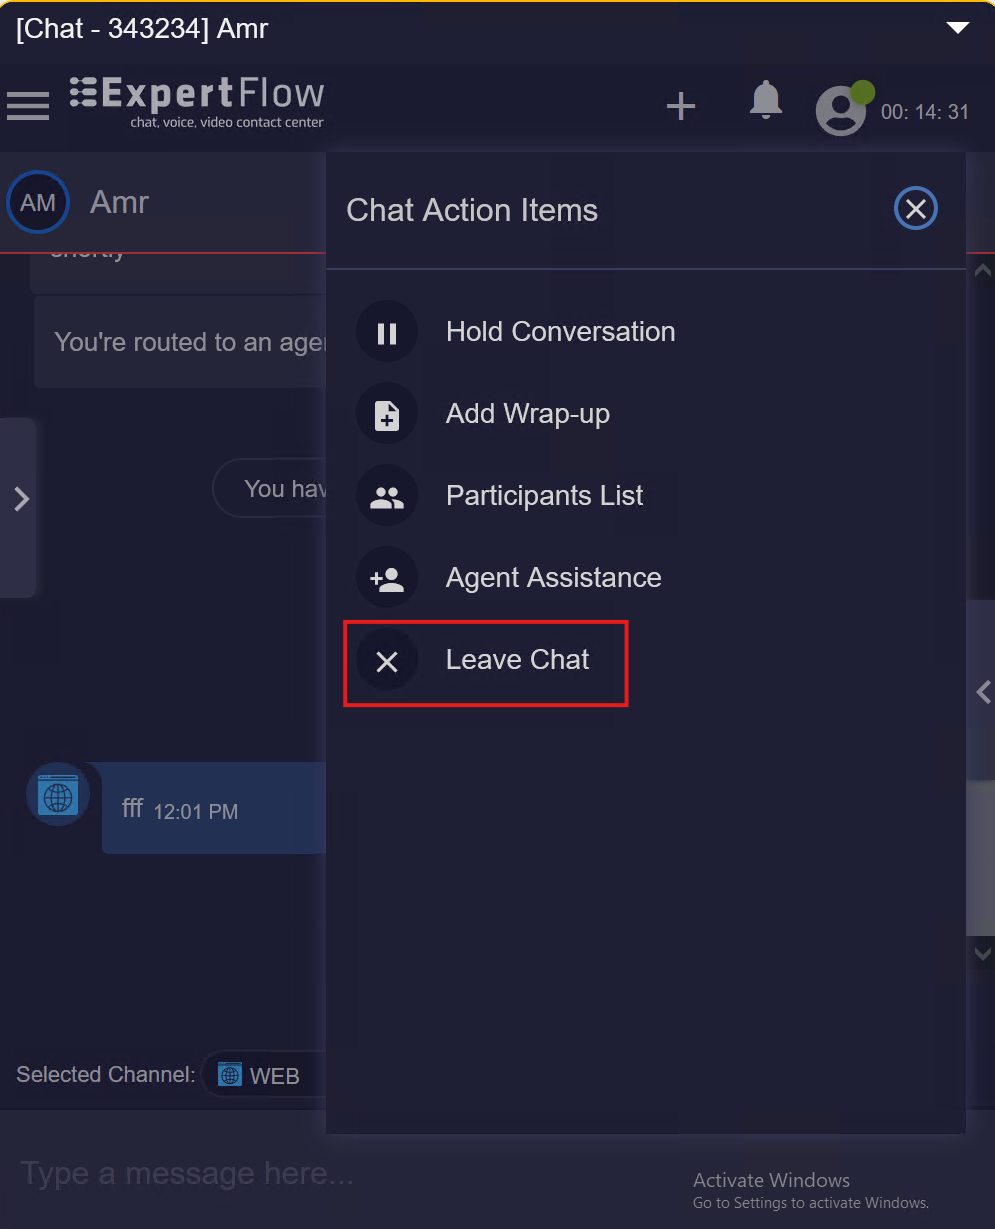995x1229 pixels.
Task: Choose Leave Chat from action items
Action: point(517,660)
